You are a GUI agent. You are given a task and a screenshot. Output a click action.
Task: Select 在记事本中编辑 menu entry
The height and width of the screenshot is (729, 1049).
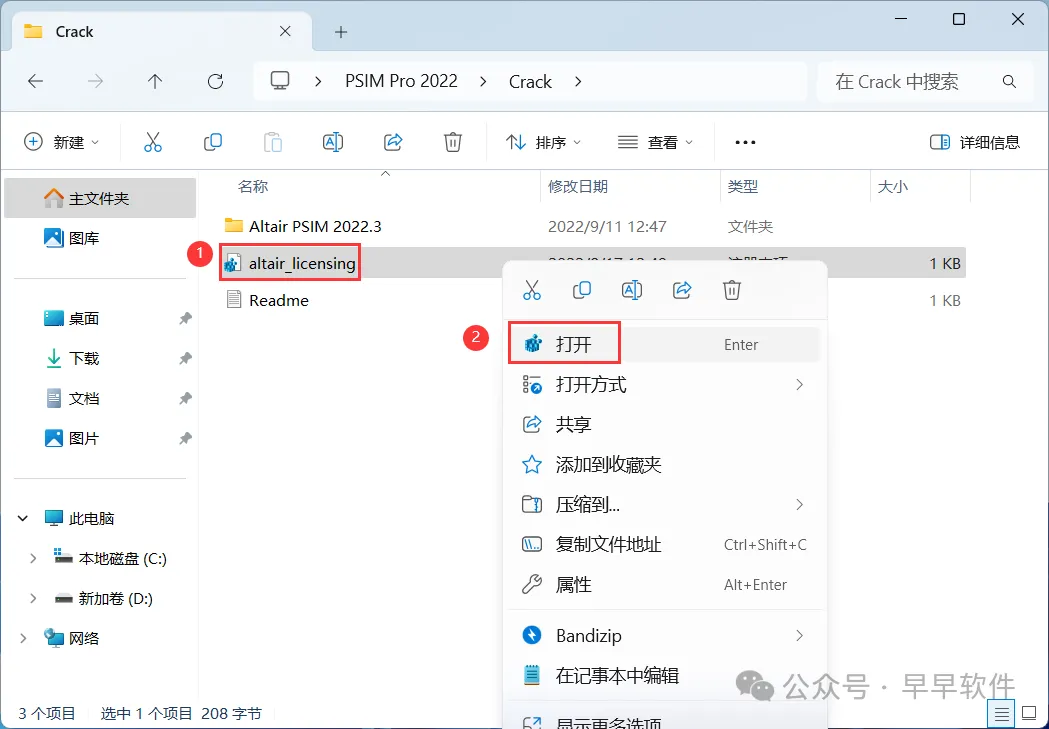(x=664, y=675)
